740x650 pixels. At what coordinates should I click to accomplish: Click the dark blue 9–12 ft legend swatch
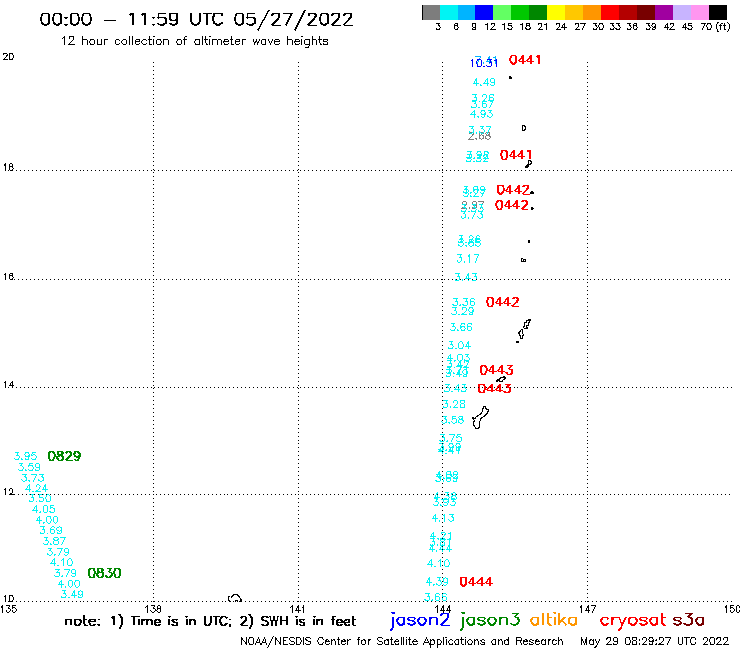pyautogui.click(x=484, y=12)
